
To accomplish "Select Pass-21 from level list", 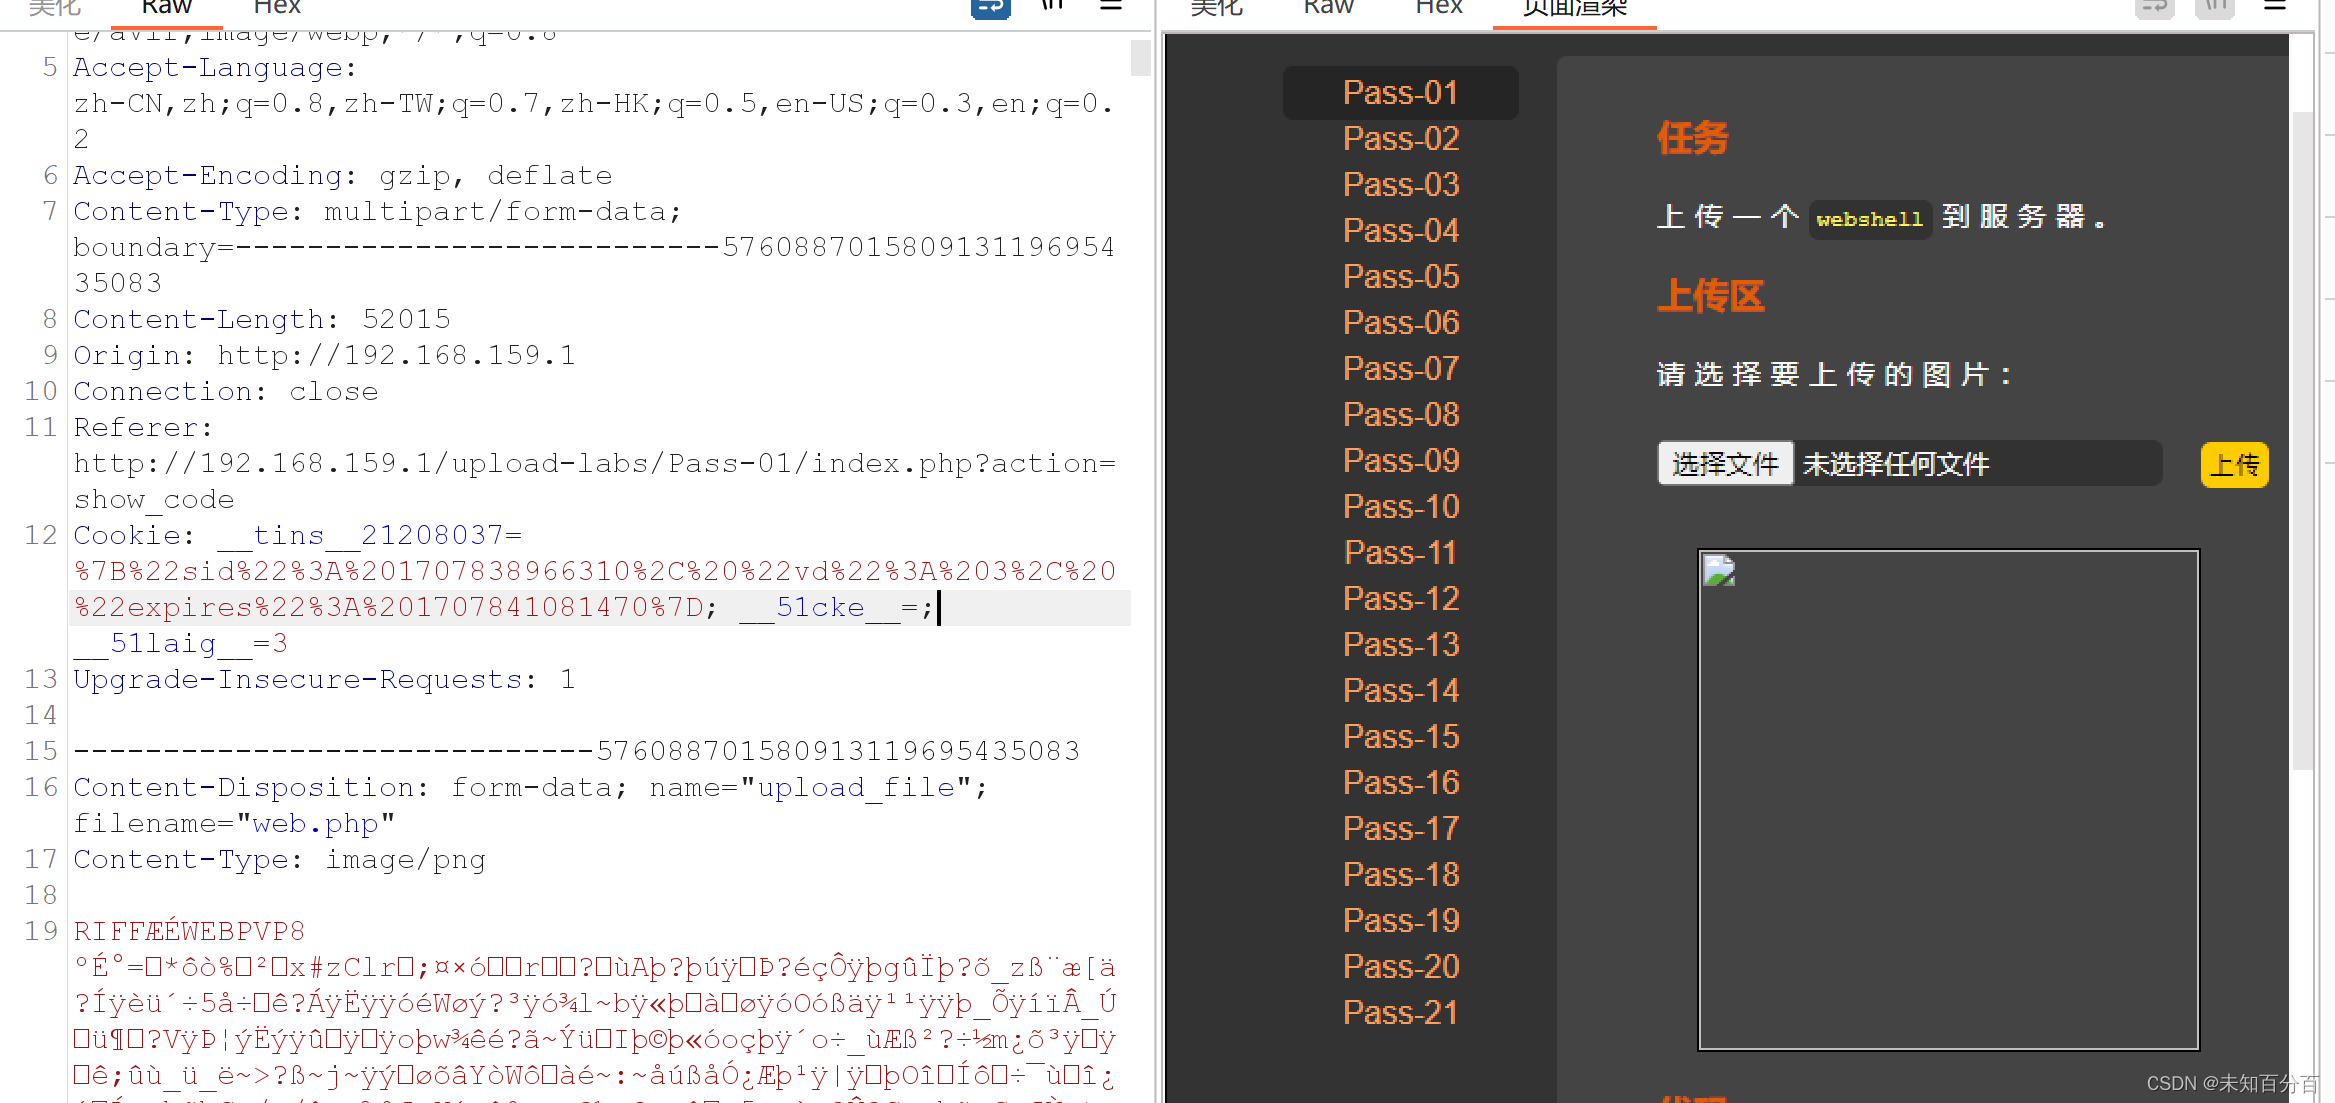I will (1400, 1013).
